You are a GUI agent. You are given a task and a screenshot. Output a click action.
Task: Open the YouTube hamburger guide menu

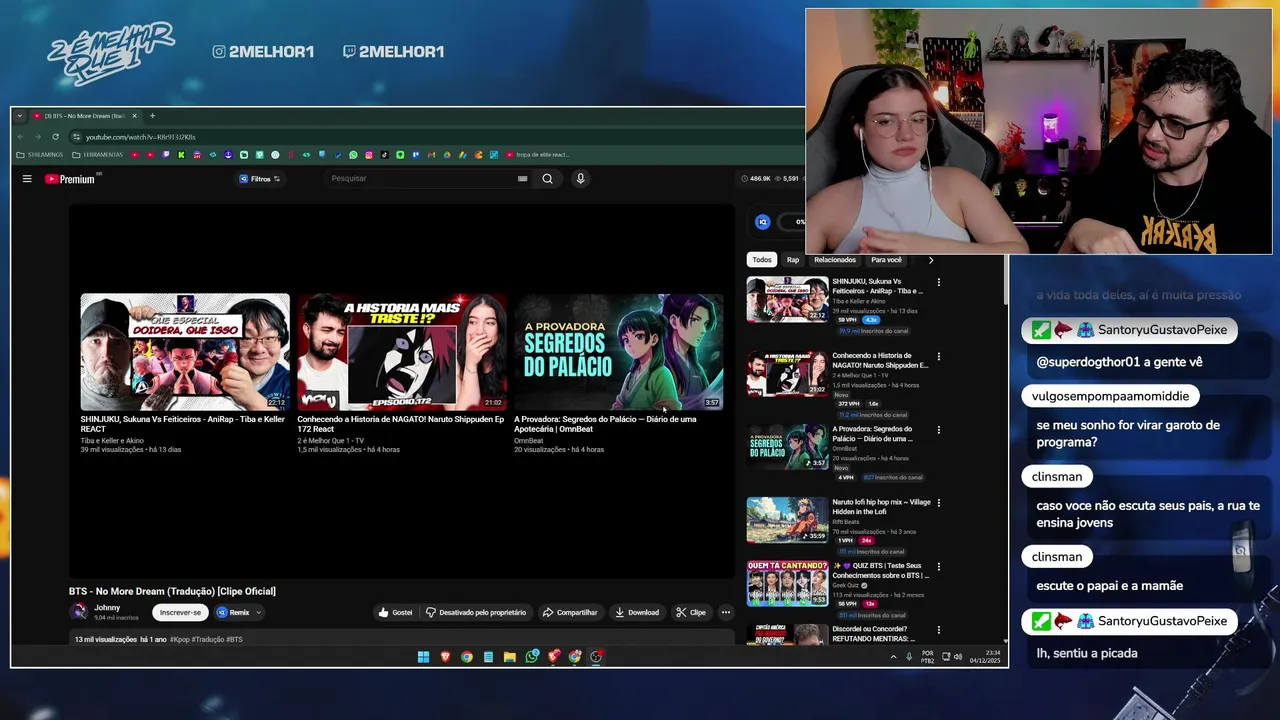click(x=27, y=179)
